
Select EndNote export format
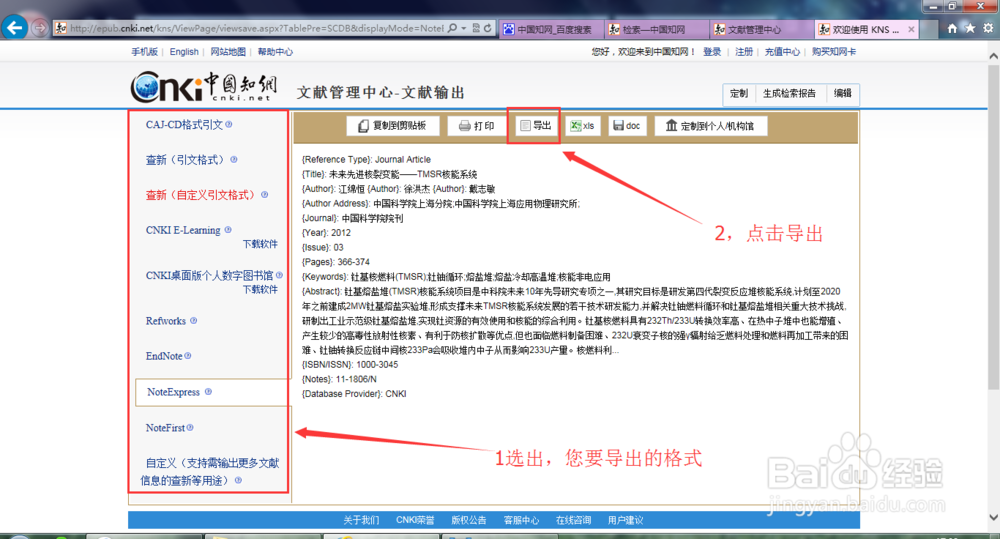click(x=164, y=355)
